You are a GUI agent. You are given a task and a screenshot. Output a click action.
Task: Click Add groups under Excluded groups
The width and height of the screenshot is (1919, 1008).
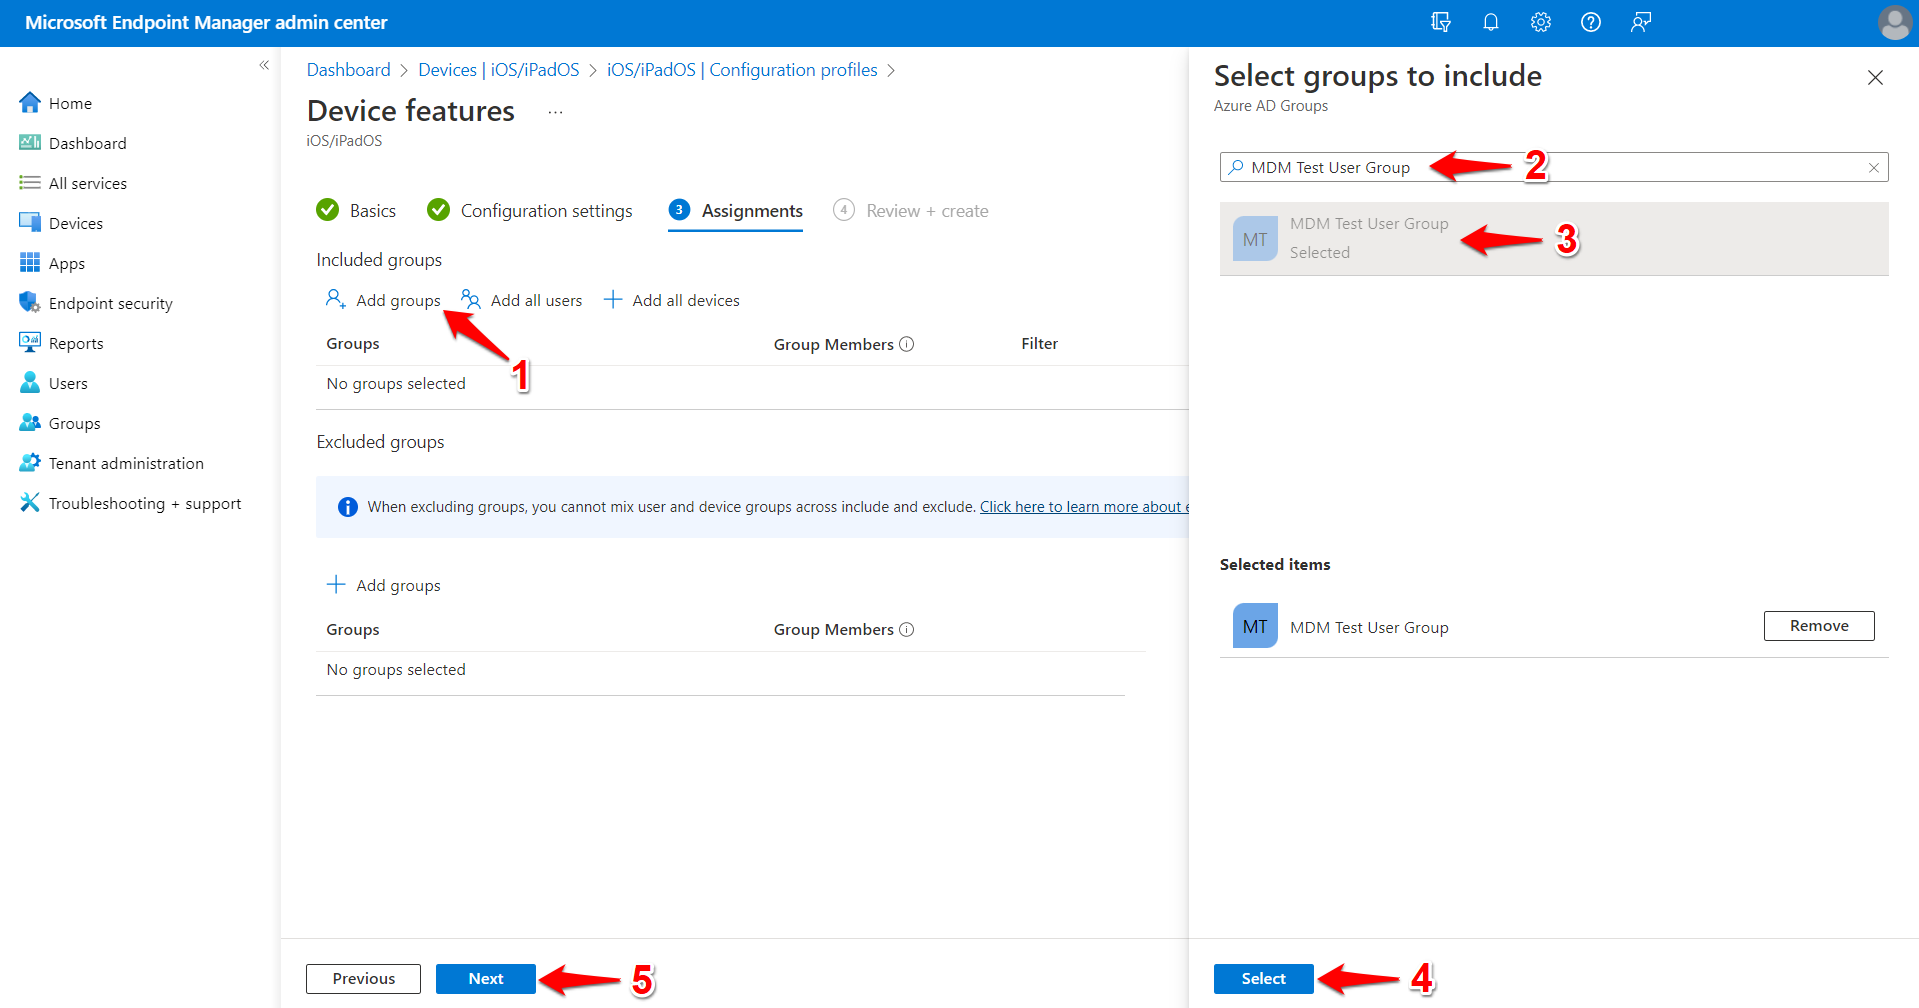coord(384,585)
